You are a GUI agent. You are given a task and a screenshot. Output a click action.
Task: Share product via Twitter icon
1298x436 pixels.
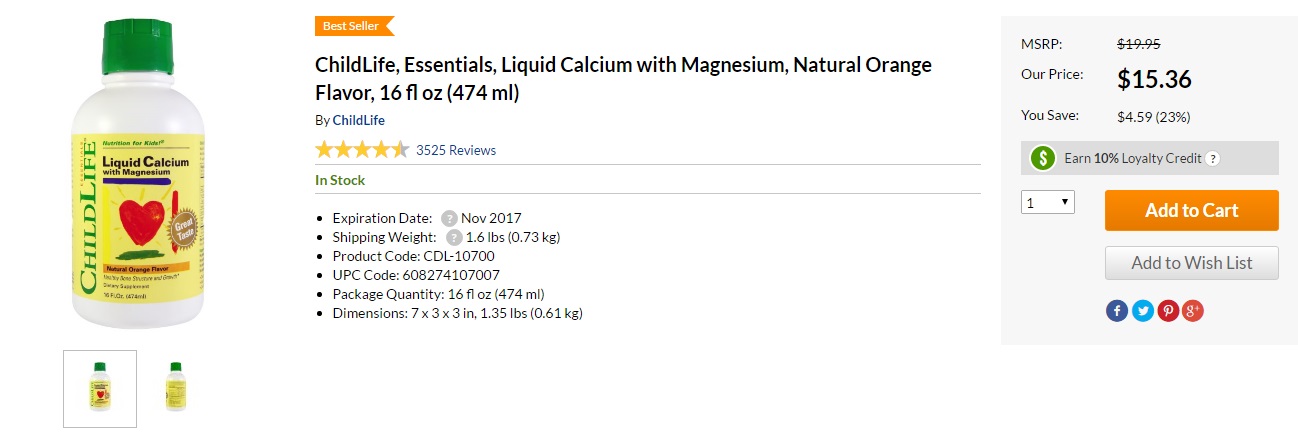(x=1142, y=311)
